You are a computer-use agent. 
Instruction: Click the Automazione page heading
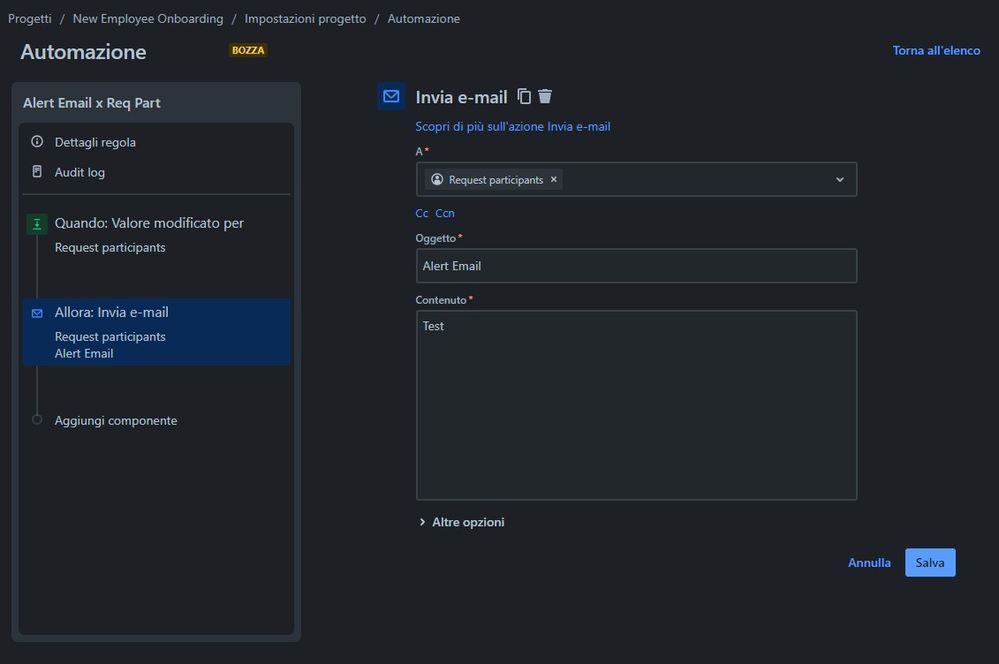coord(83,52)
